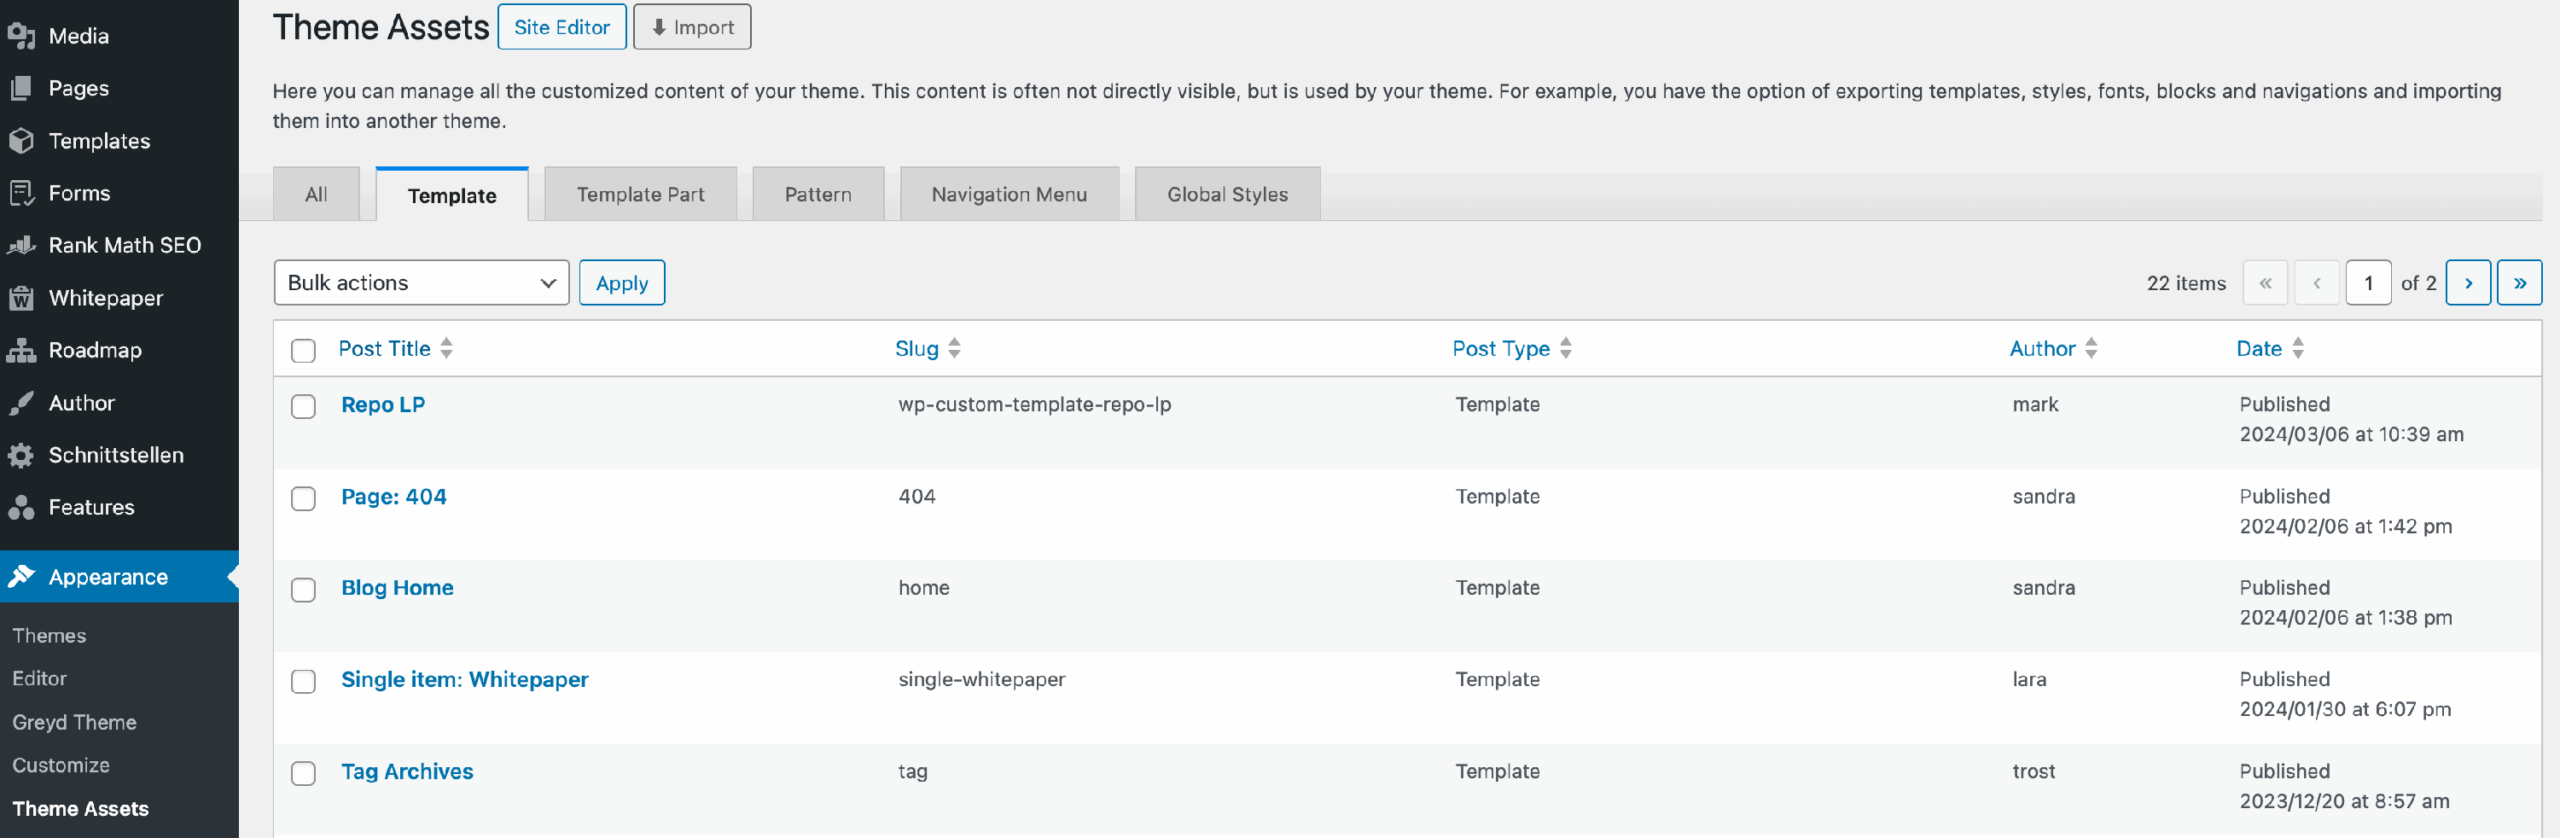Click the Whitepaper sidebar icon

(x=21, y=298)
